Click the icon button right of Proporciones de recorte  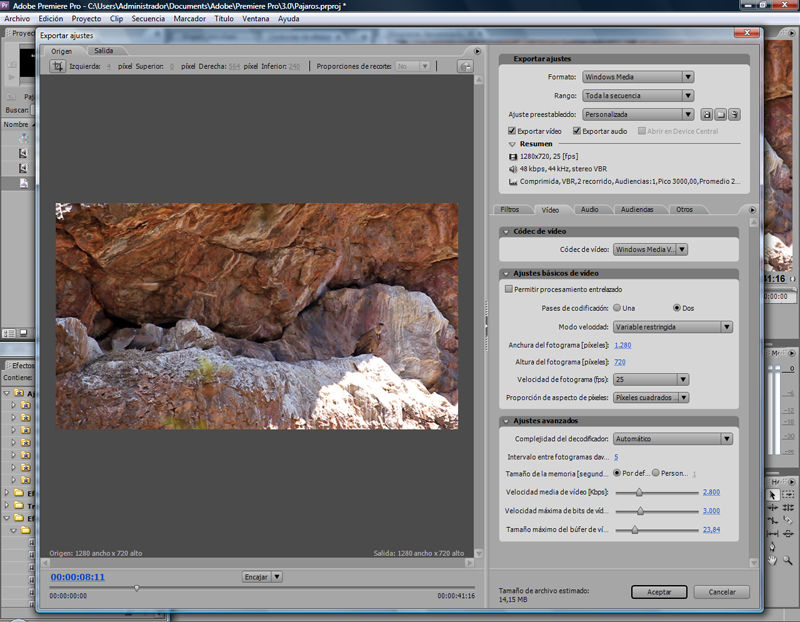(x=465, y=66)
